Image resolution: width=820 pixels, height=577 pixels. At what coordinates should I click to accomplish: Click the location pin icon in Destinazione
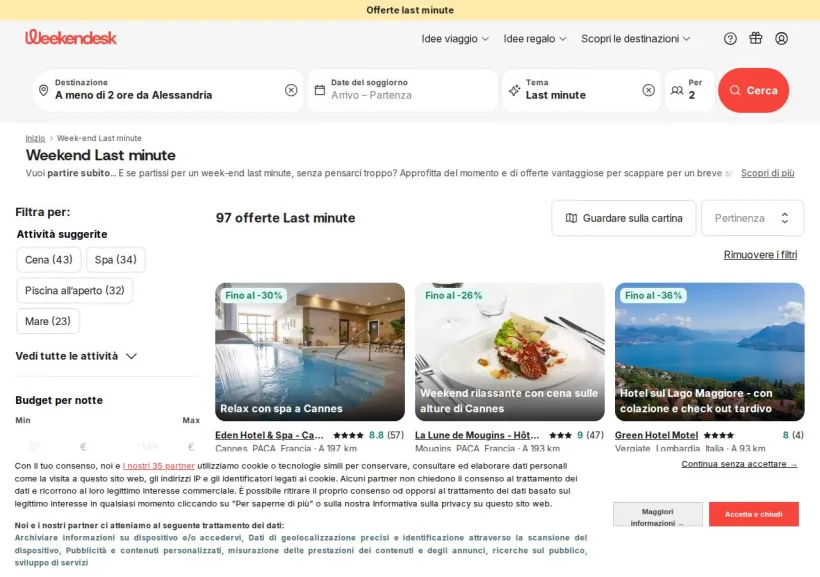click(x=44, y=90)
